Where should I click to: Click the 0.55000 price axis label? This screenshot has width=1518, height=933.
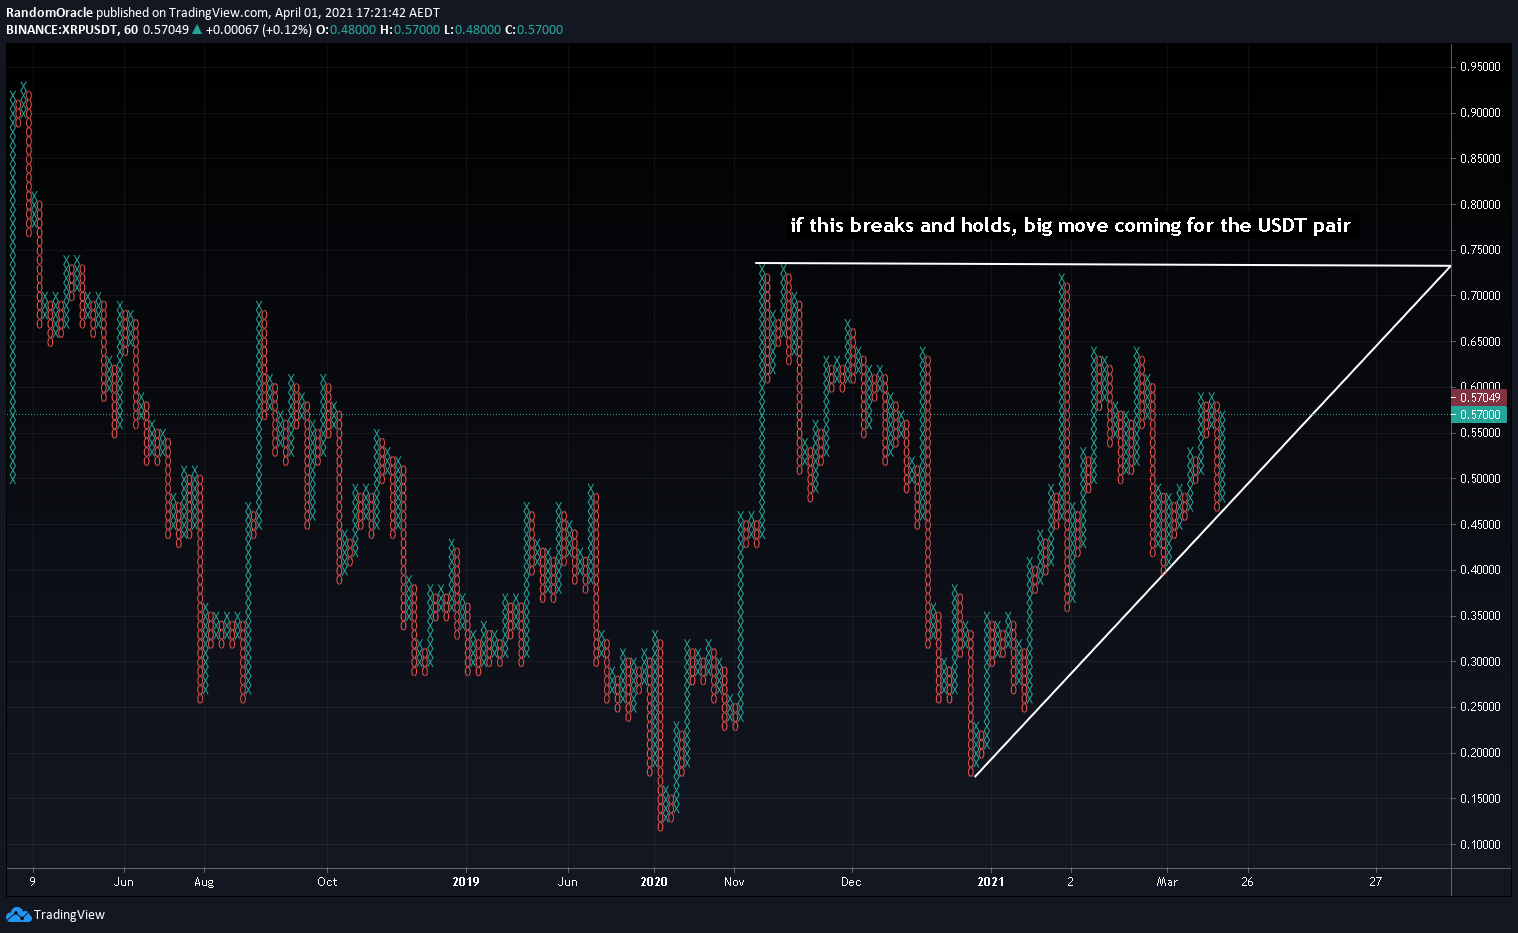(x=1479, y=433)
